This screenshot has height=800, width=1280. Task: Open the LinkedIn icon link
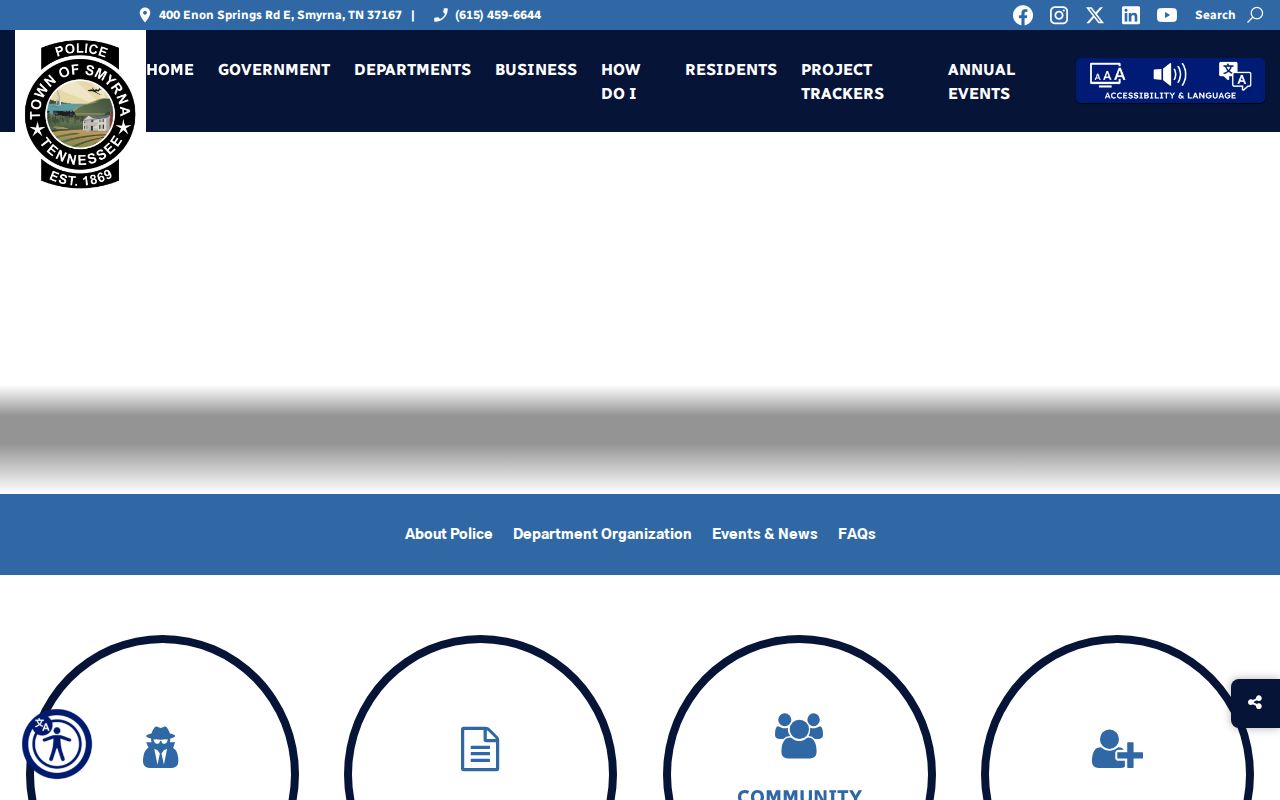point(1131,15)
